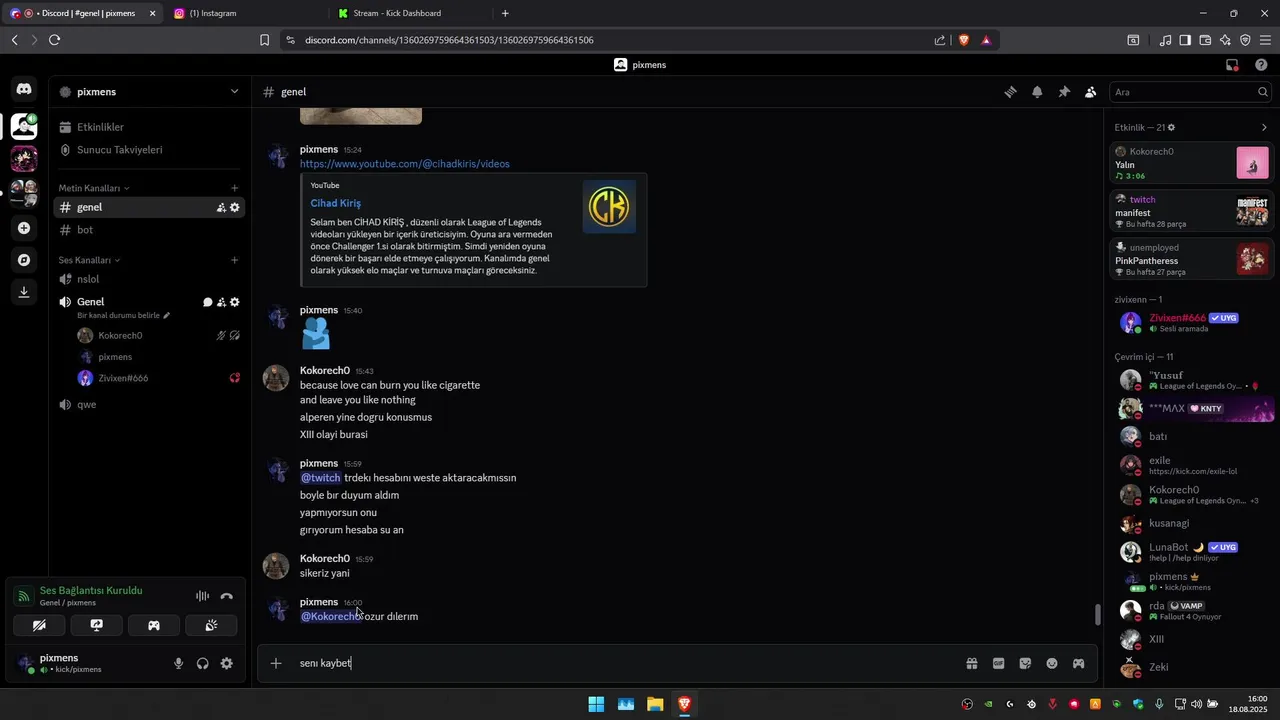The image size is (1280, 720).
Task: Open user settings gear icon
Action: pyautogui.click(x=227, y=663)
